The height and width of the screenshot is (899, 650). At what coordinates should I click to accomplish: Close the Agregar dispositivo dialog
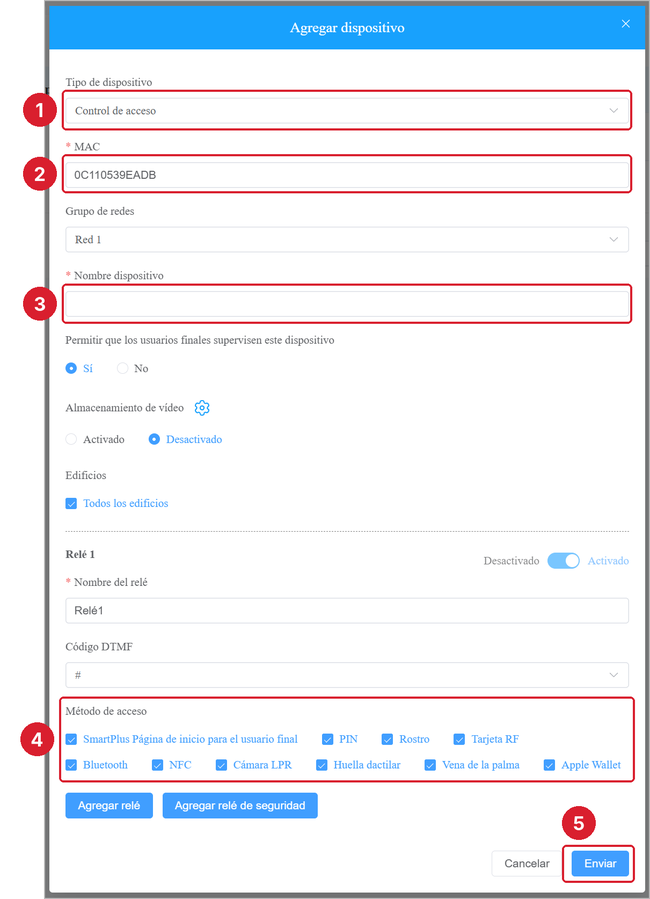625,24
